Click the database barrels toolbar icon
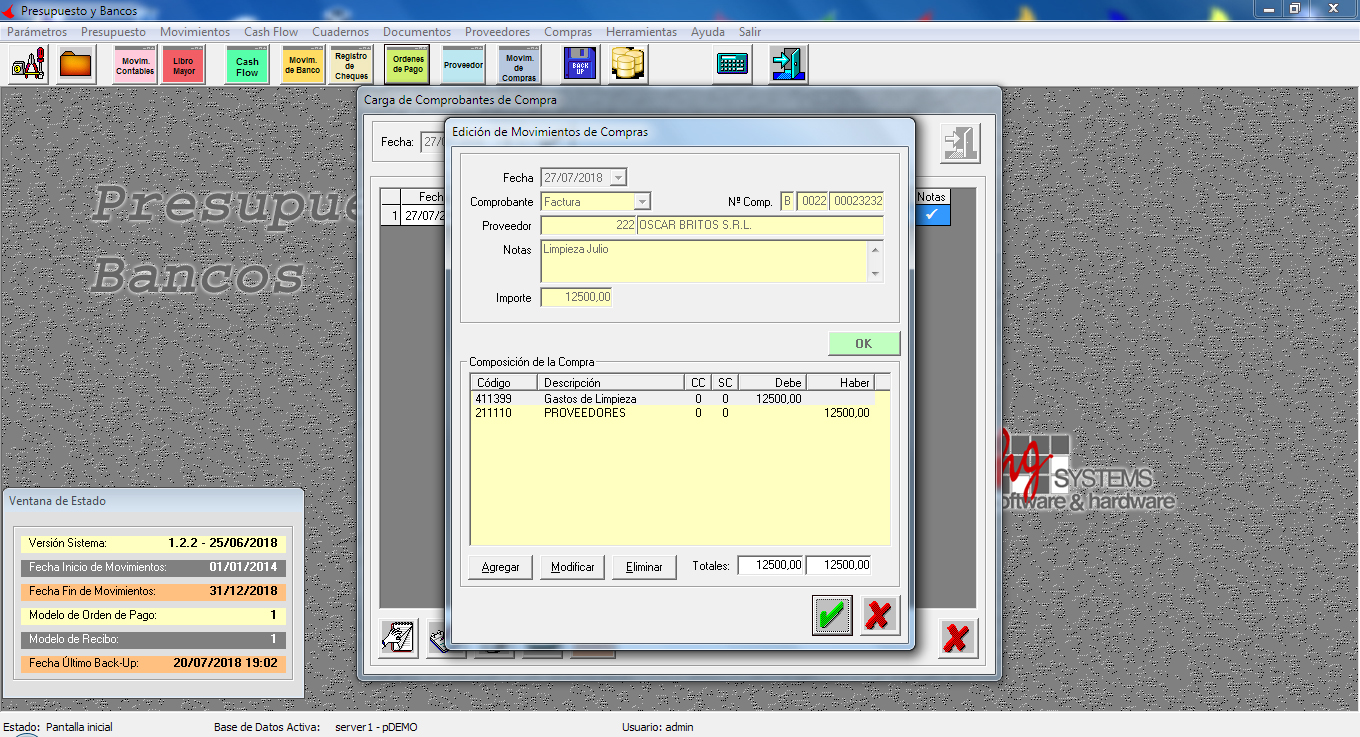 pyautogui.click(x=629, y=65)
